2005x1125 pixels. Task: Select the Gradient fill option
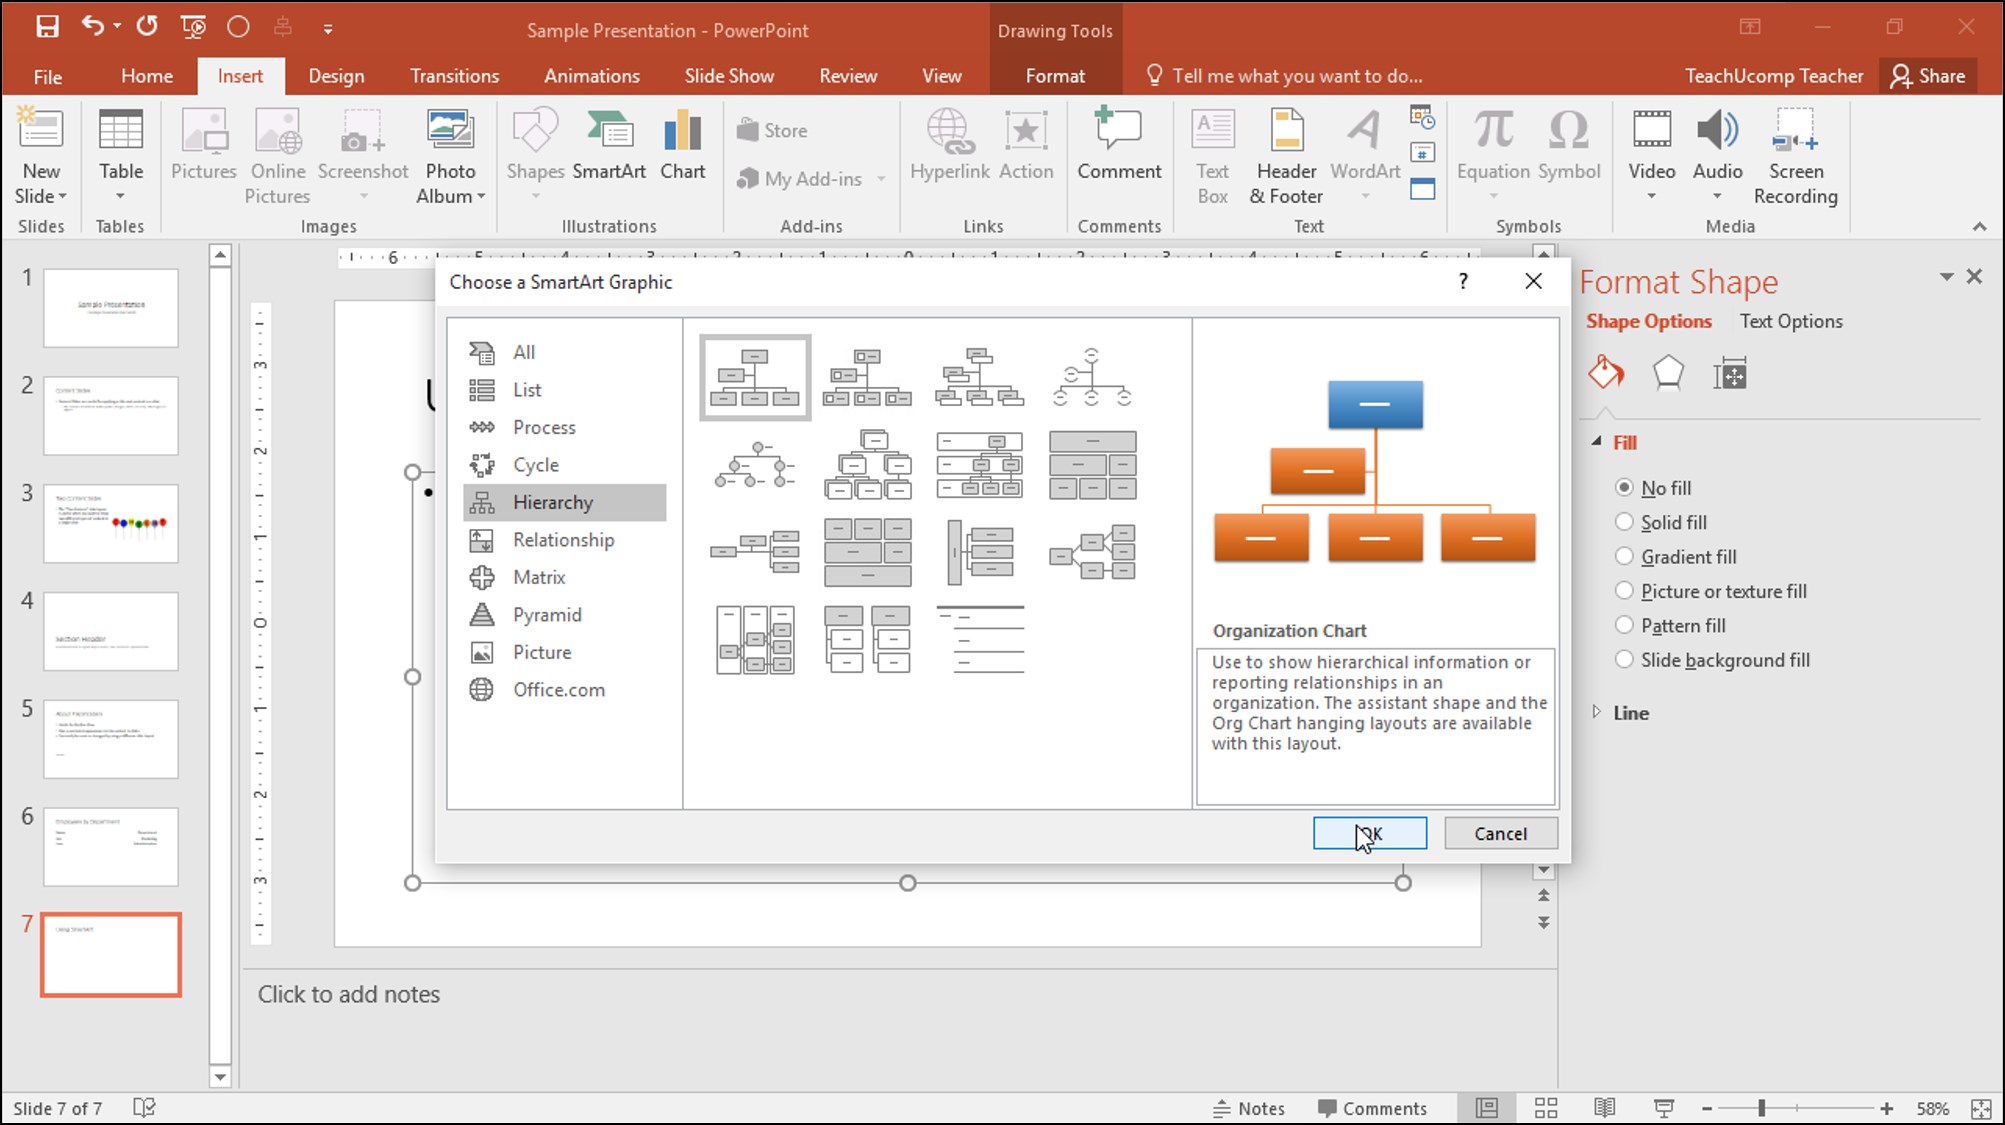[x=1624, y=556]
